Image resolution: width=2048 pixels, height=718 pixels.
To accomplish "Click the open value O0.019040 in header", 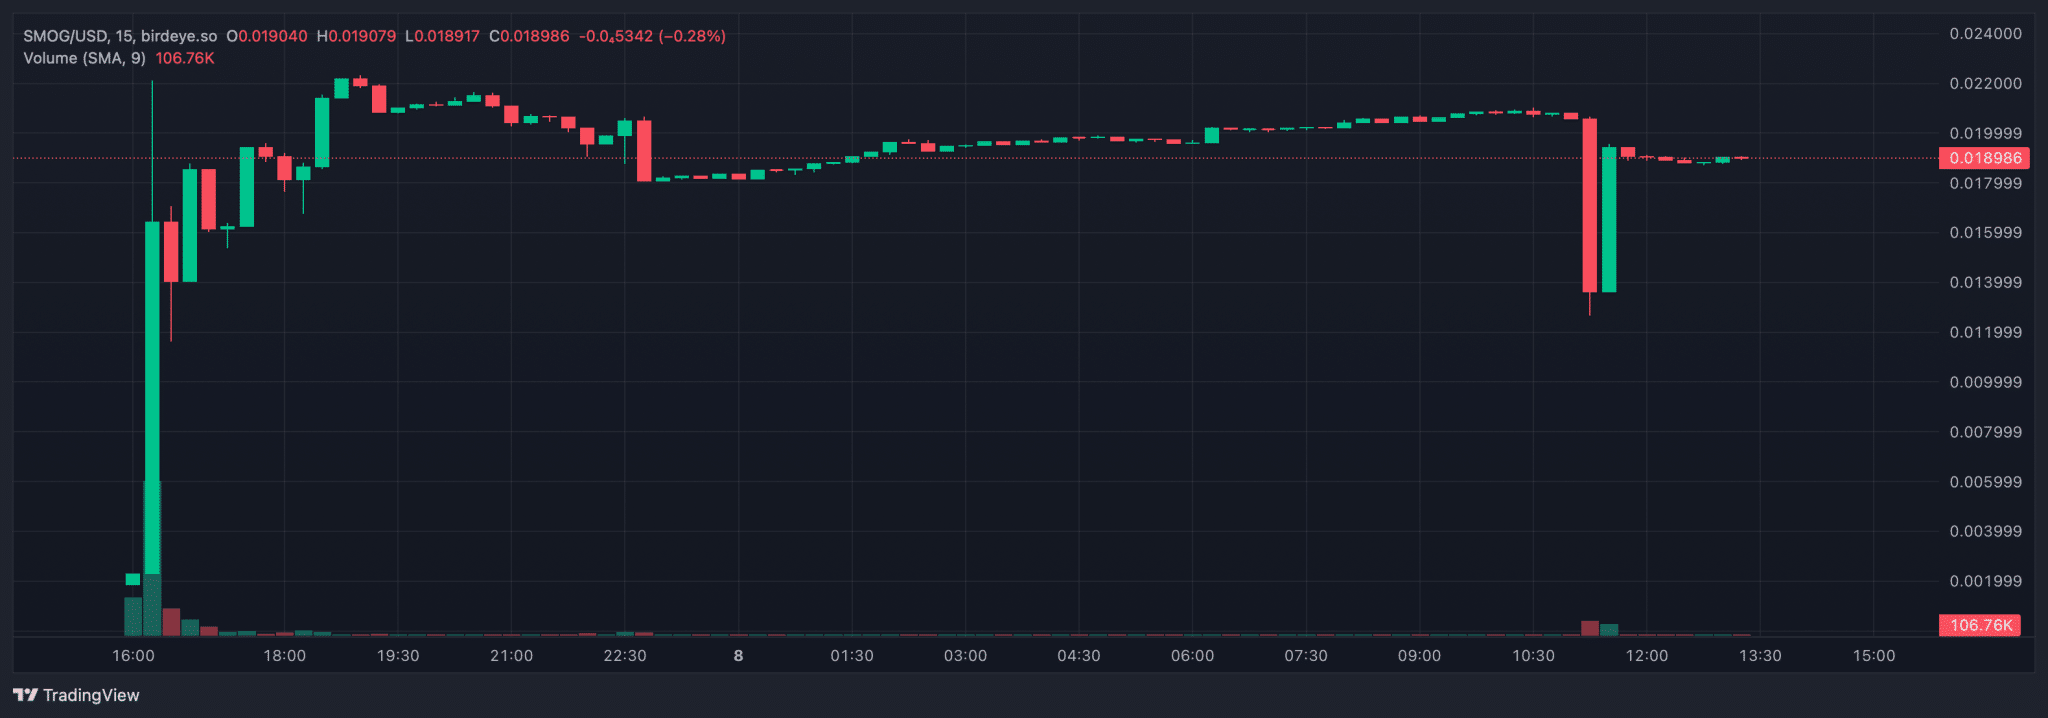I will pos(266,36).
